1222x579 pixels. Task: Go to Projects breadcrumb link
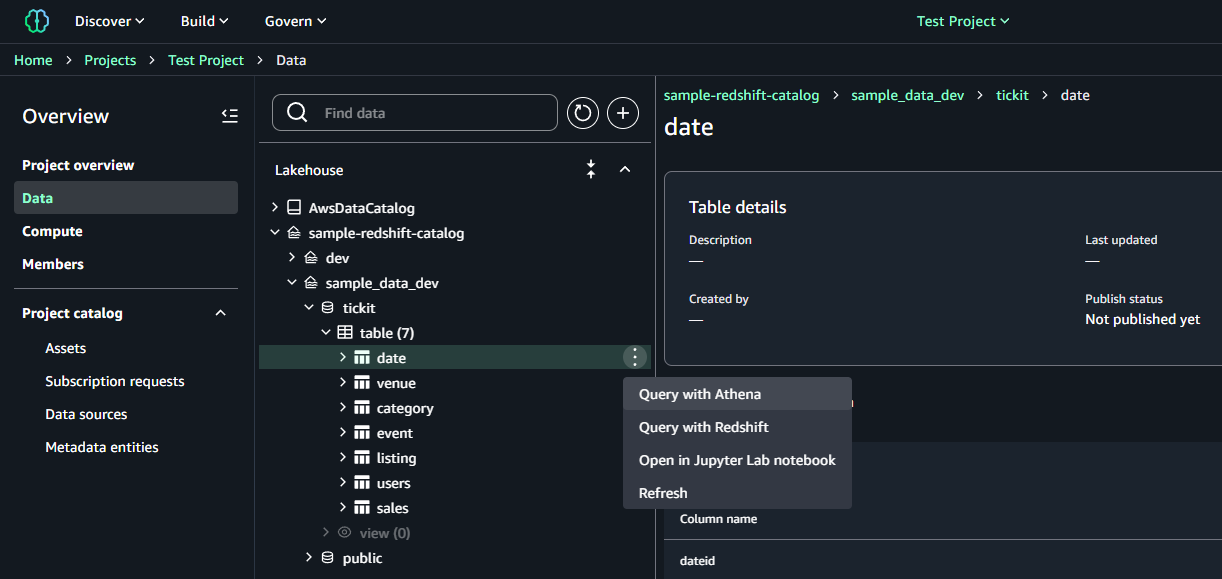pos(110,60)
